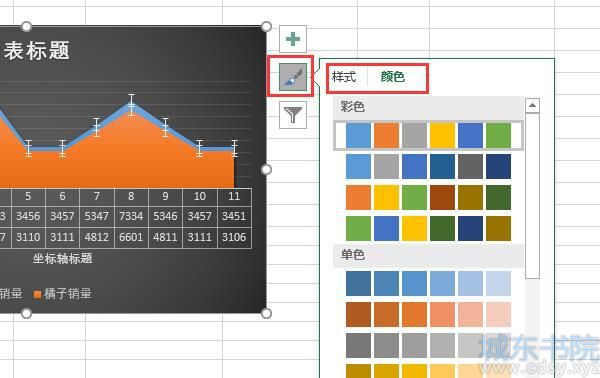Click the 单色 section header
600x378 pixels.
[428, 255]
